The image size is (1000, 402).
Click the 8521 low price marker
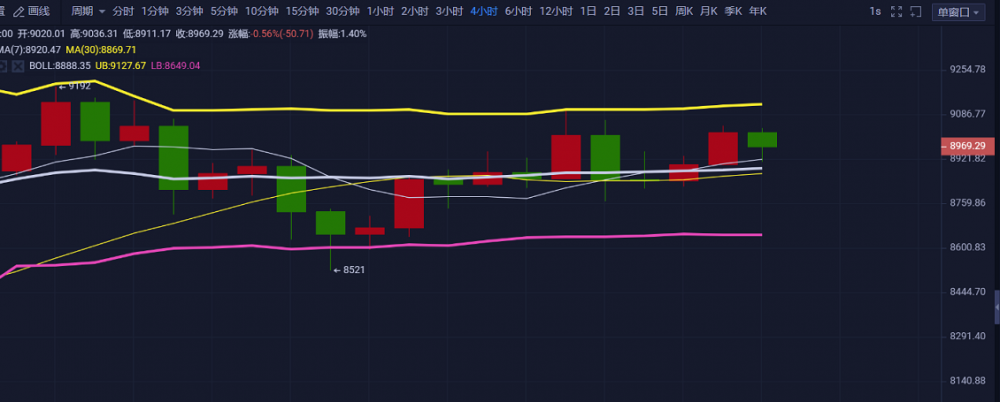pyautogui.click(x=348, y=270)
